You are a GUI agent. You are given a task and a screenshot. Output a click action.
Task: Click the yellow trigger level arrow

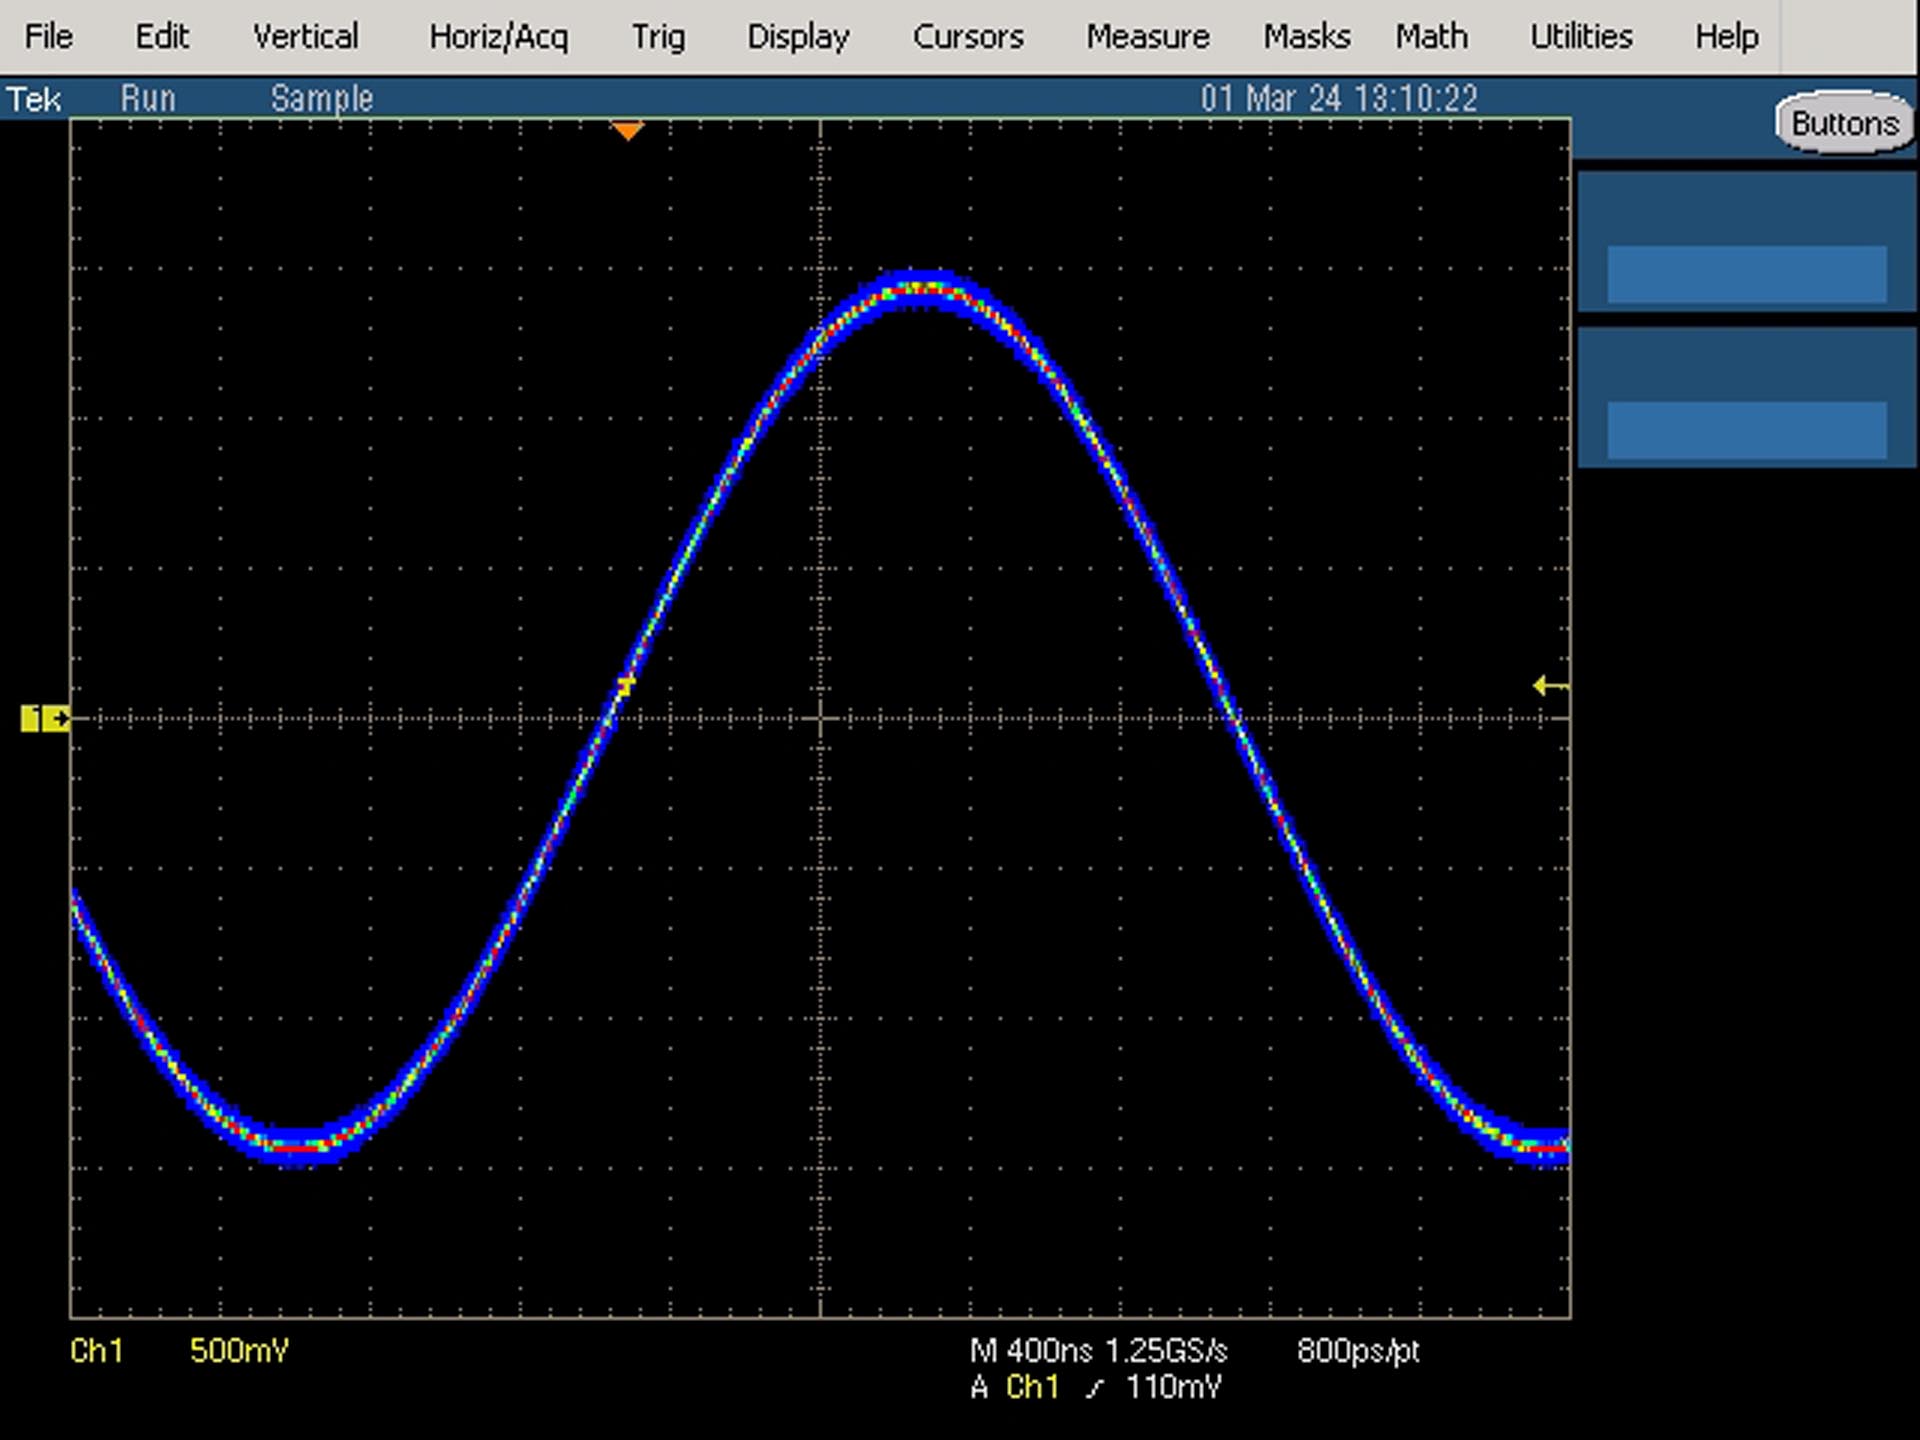[x=1550, y=686]
